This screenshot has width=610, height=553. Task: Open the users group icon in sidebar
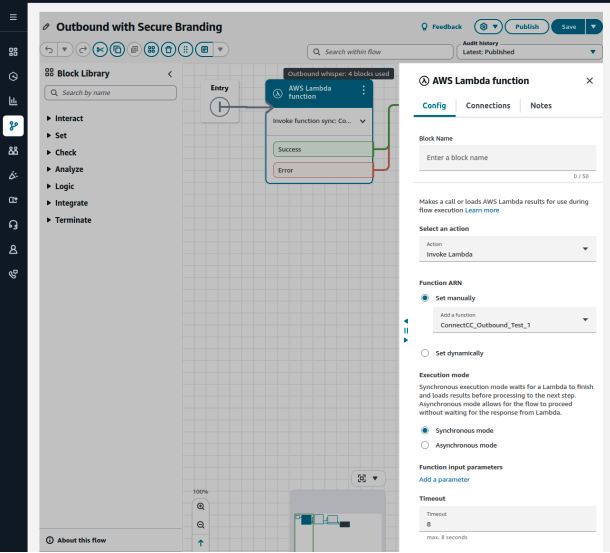point(13,151)
